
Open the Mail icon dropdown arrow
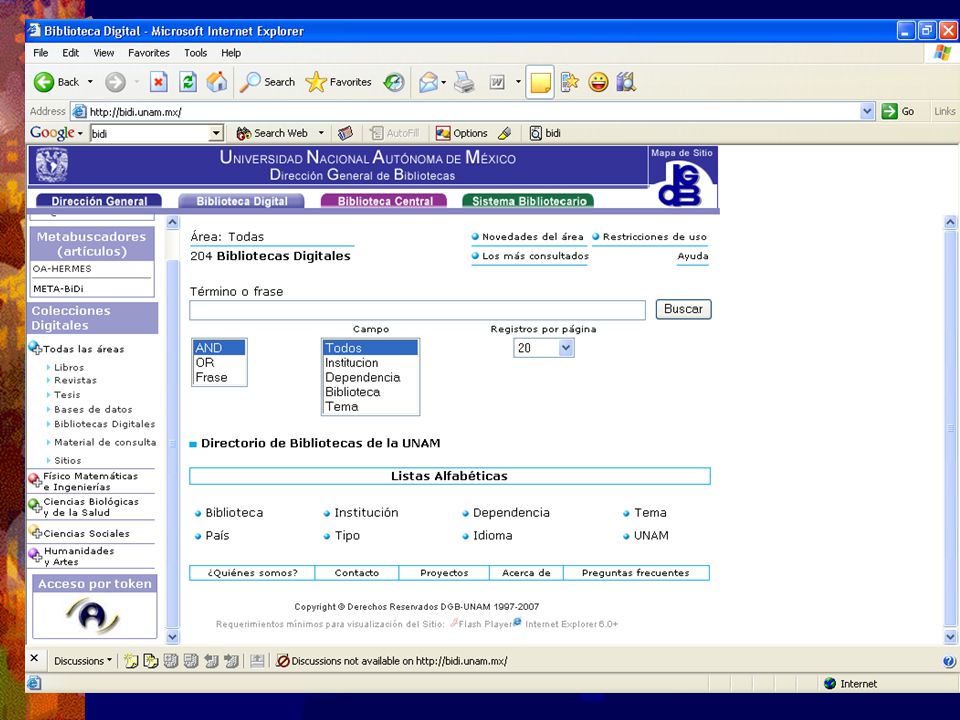point(443,82)
